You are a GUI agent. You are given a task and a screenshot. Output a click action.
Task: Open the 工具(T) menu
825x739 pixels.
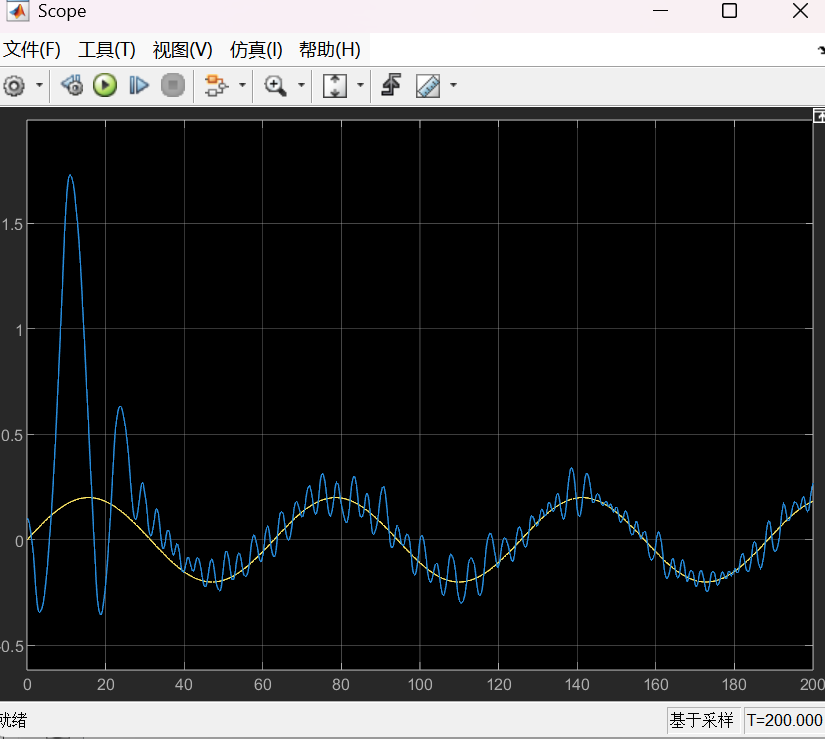pos(106,50)
